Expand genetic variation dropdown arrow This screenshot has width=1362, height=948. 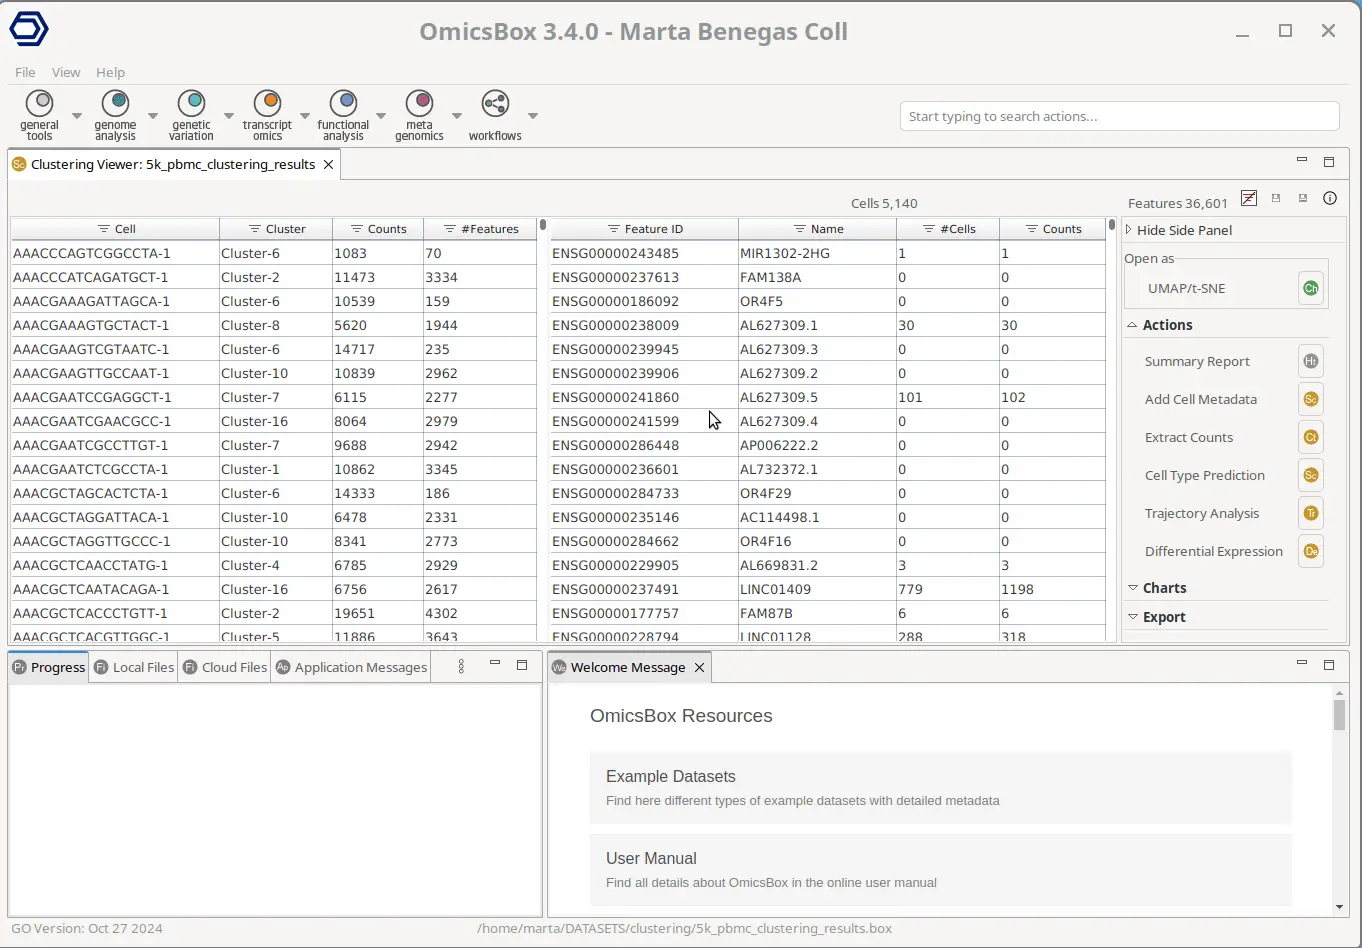228,115
